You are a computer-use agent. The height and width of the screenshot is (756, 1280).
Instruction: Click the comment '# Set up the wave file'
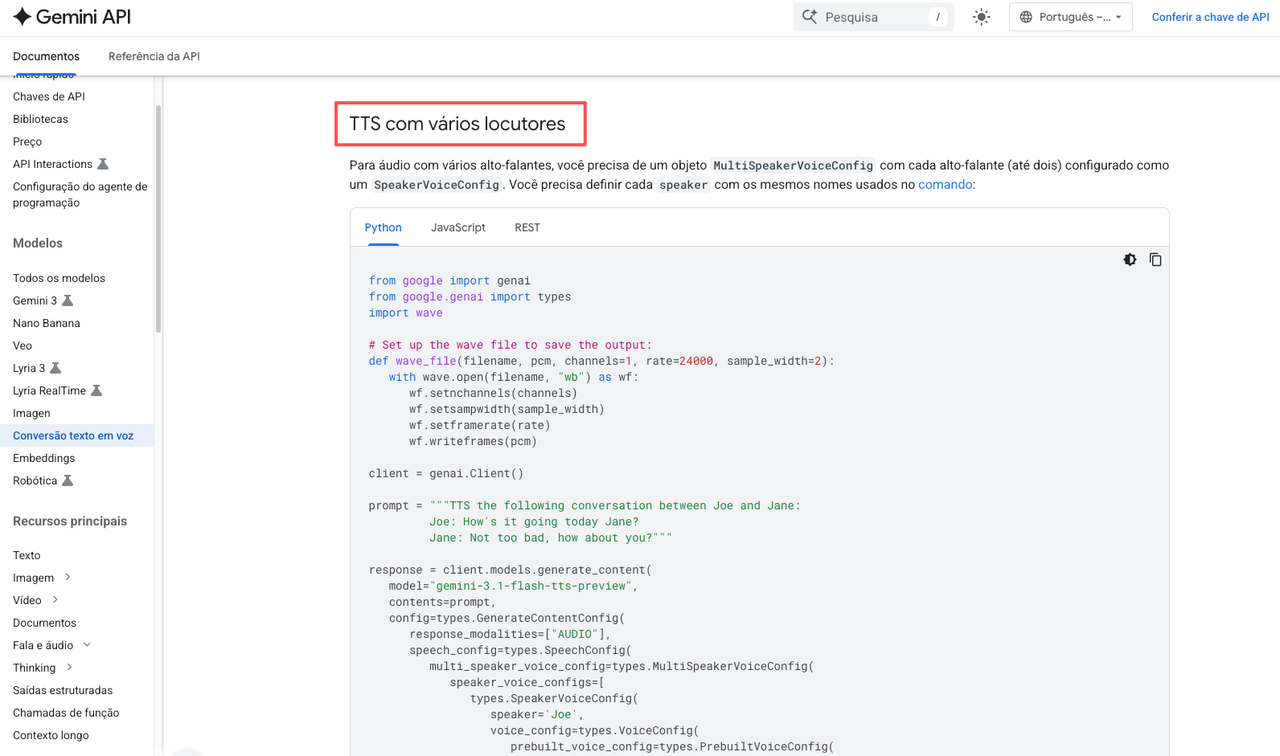coord(510,345)
